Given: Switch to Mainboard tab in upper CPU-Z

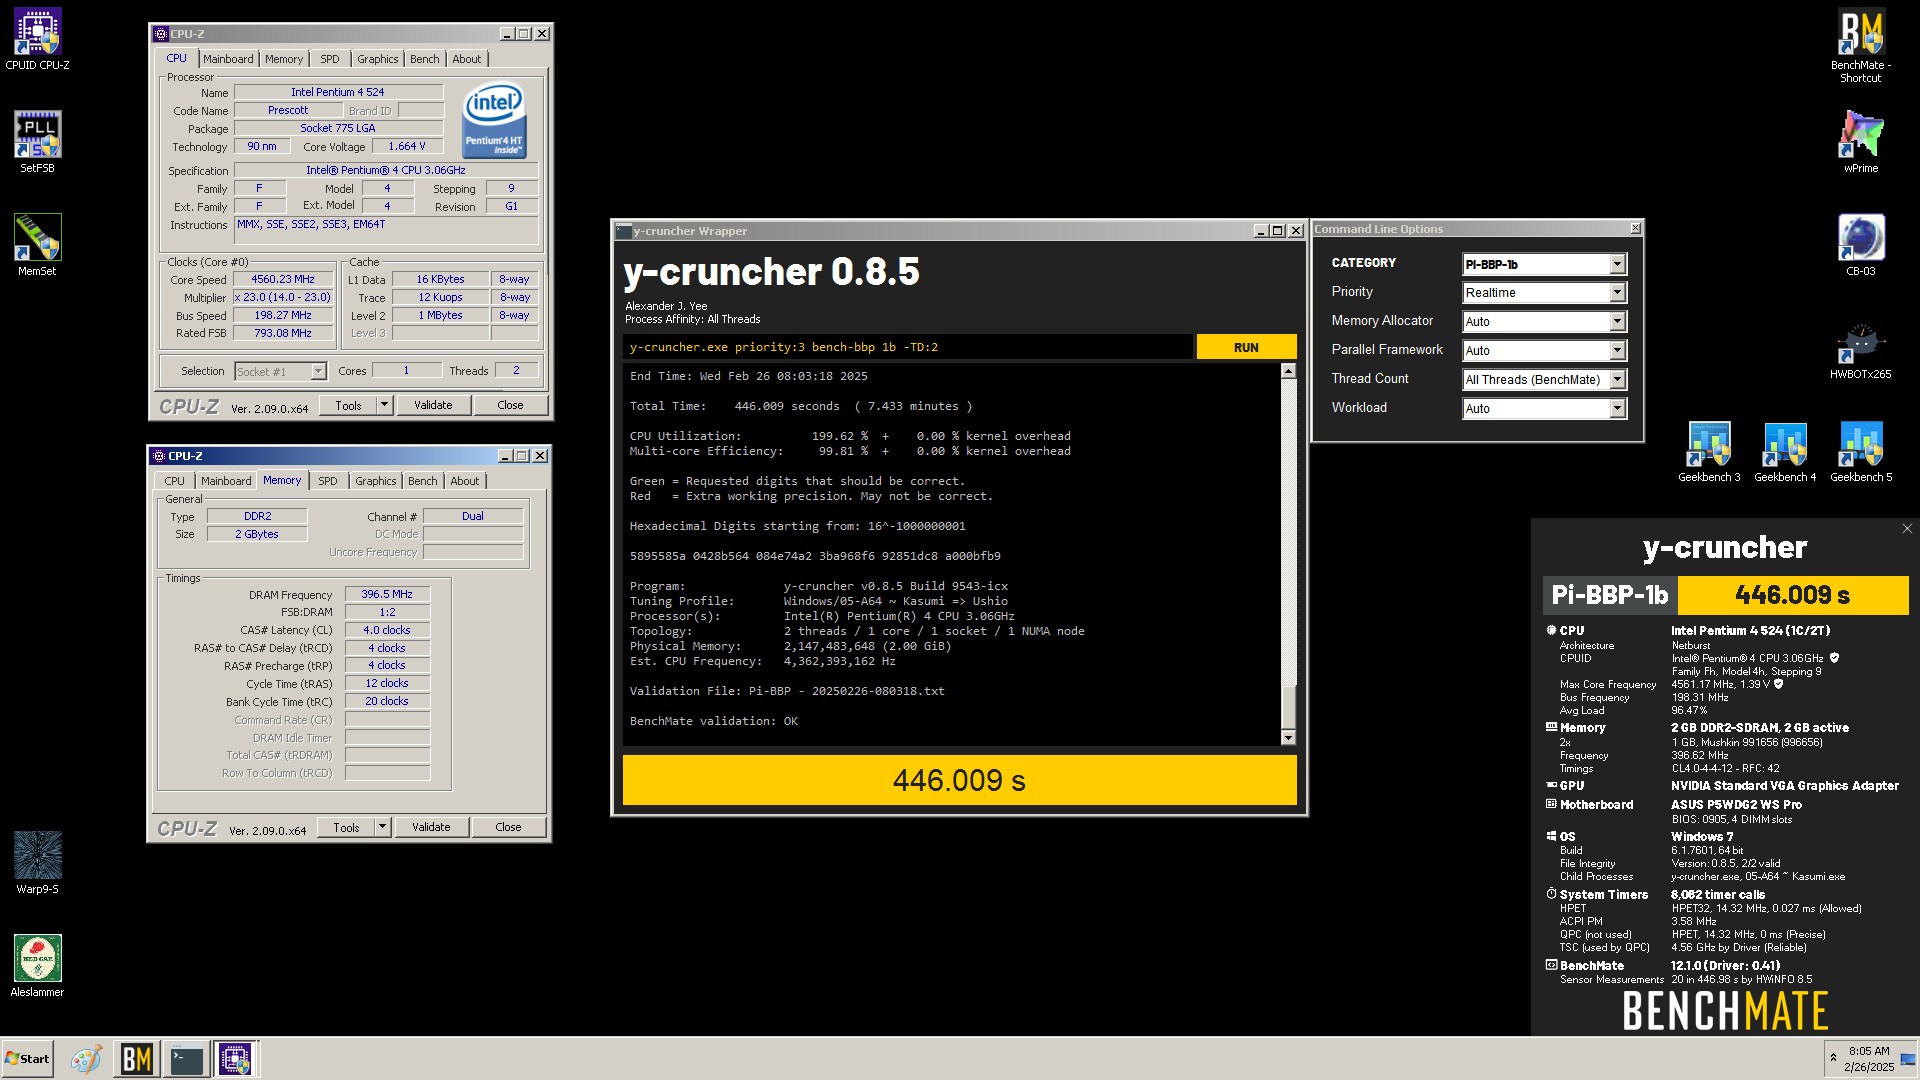Looking at the screenshot, I should (x=228, y=59).
